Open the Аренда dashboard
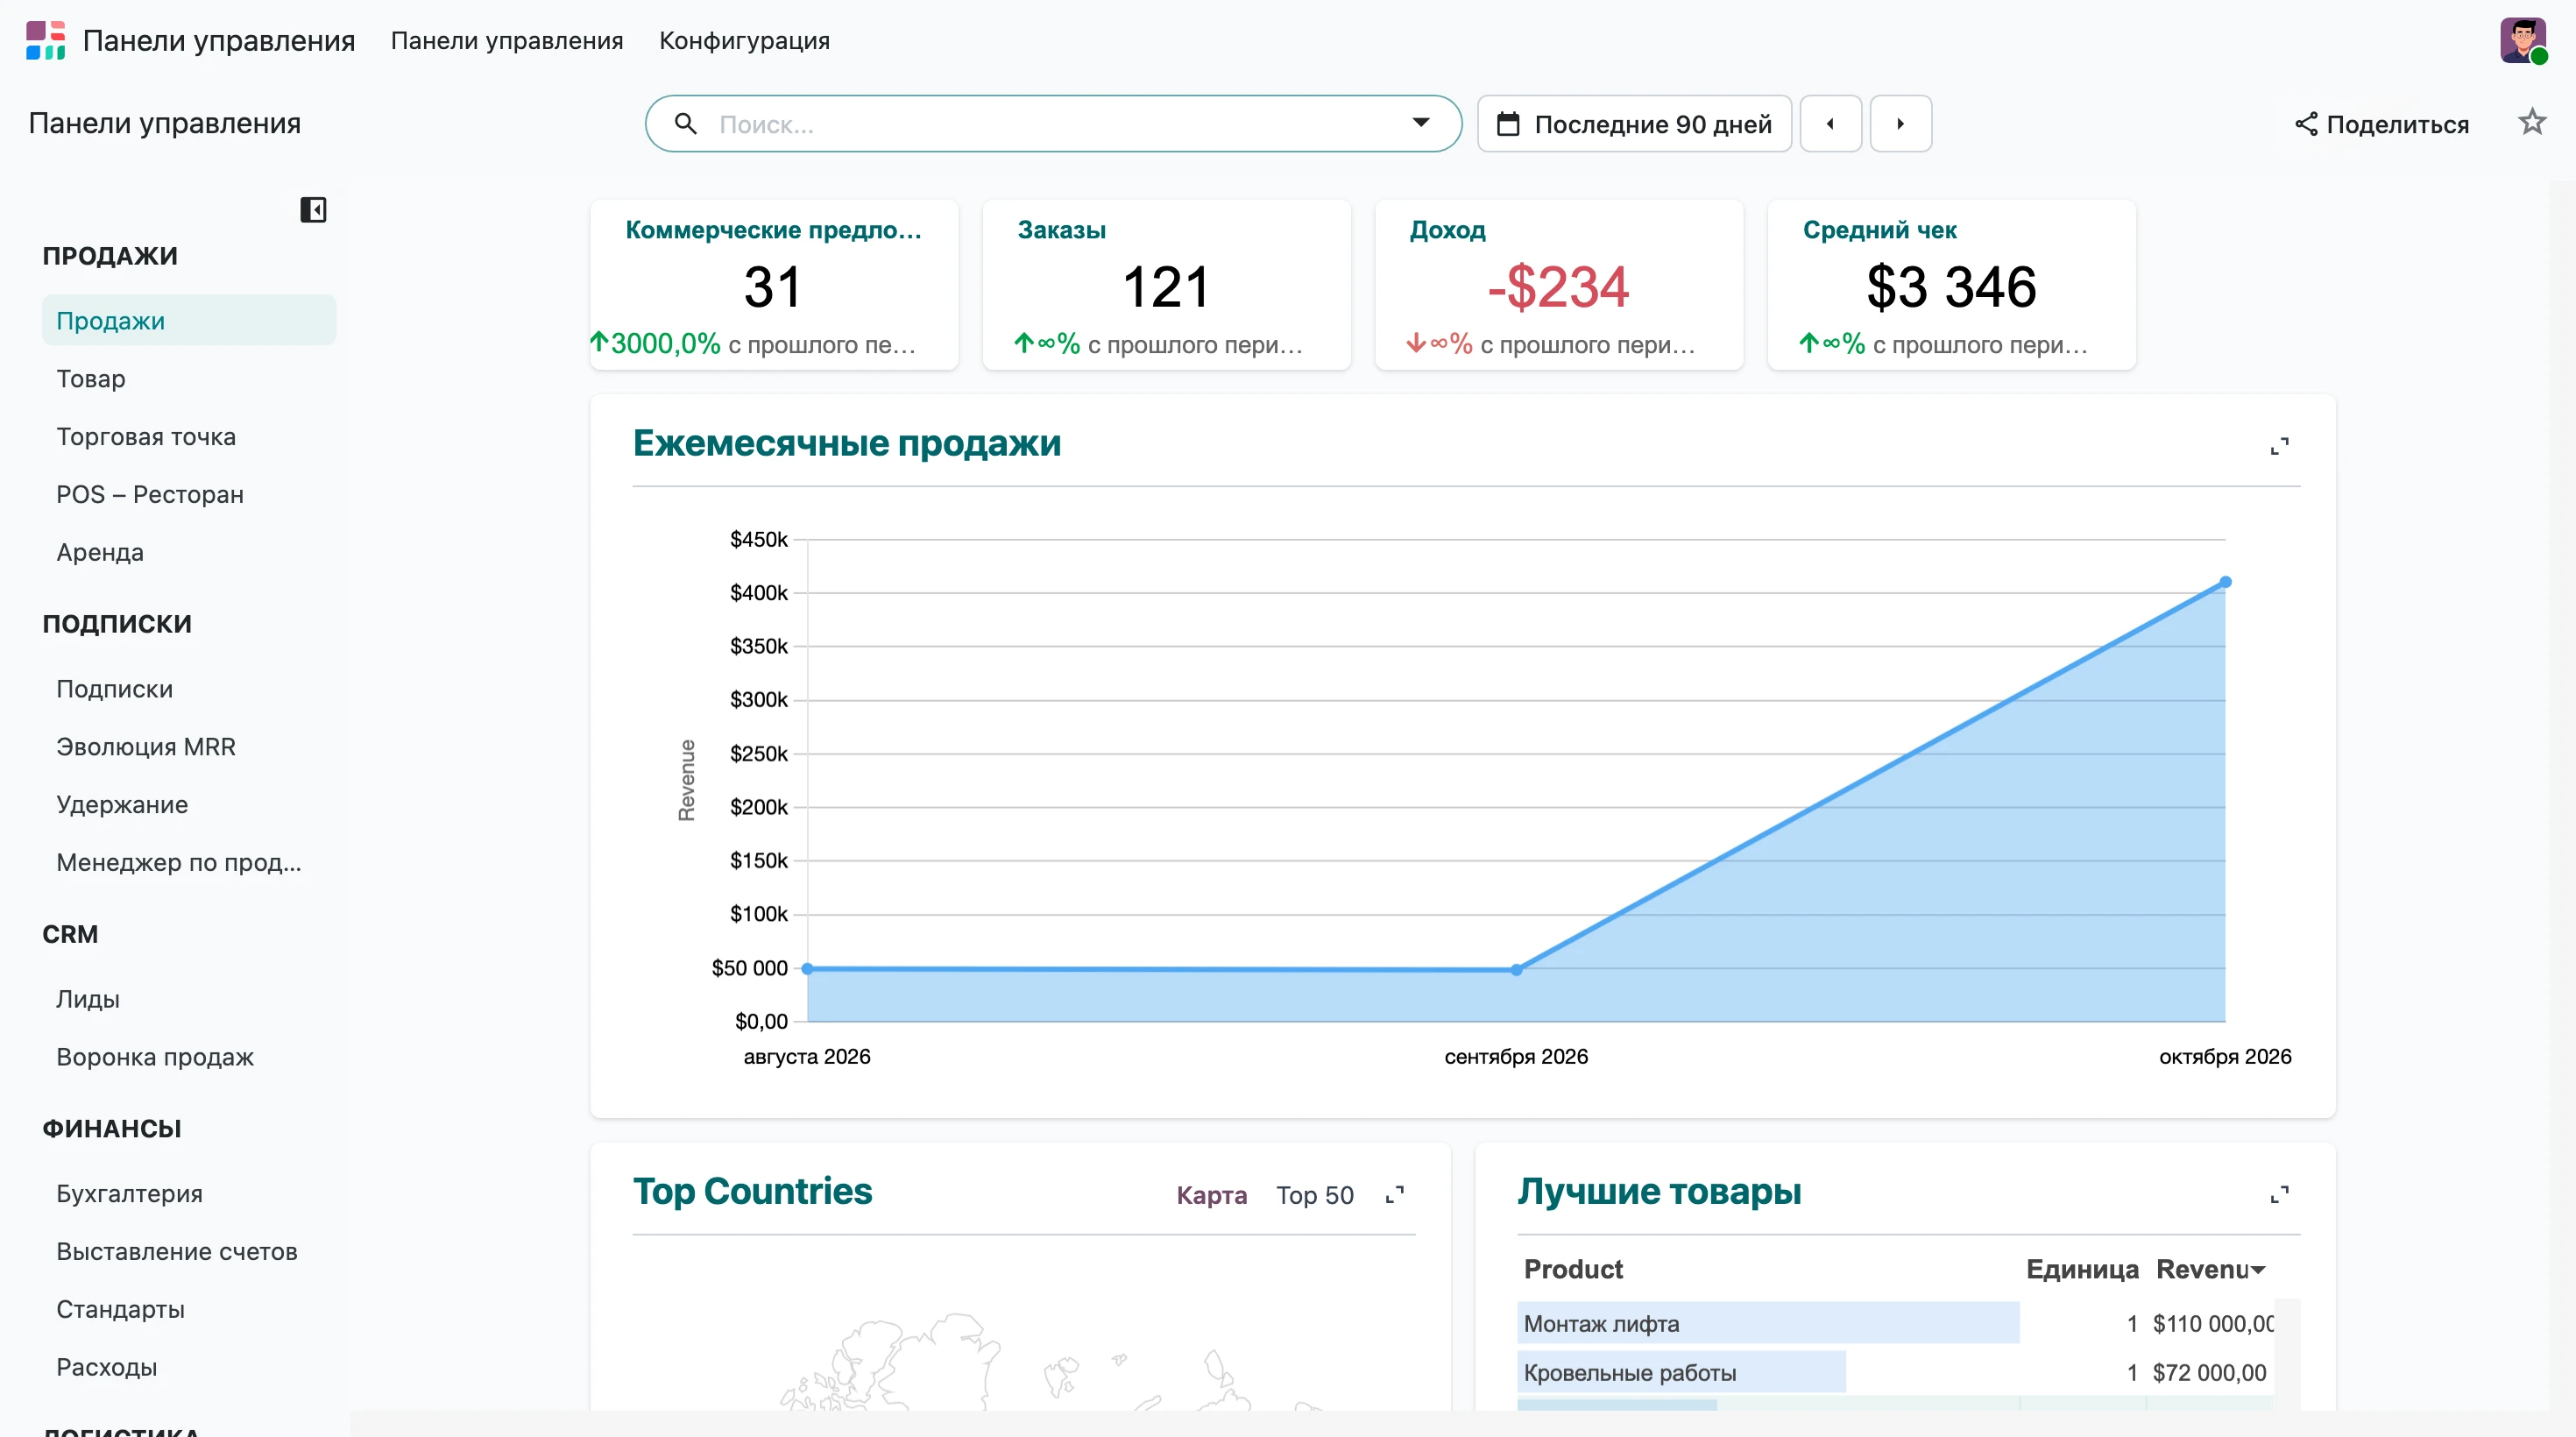Image resolution: width=2576 pixels, height=1437 pixels. (x=189, y=552)
